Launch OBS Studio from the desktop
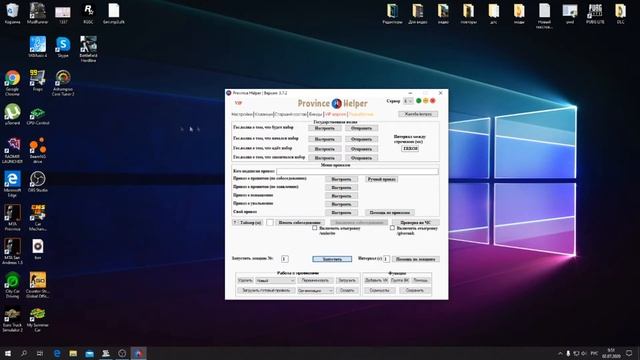Viewport: 640px width, 360px height. (x=38, y=181)
